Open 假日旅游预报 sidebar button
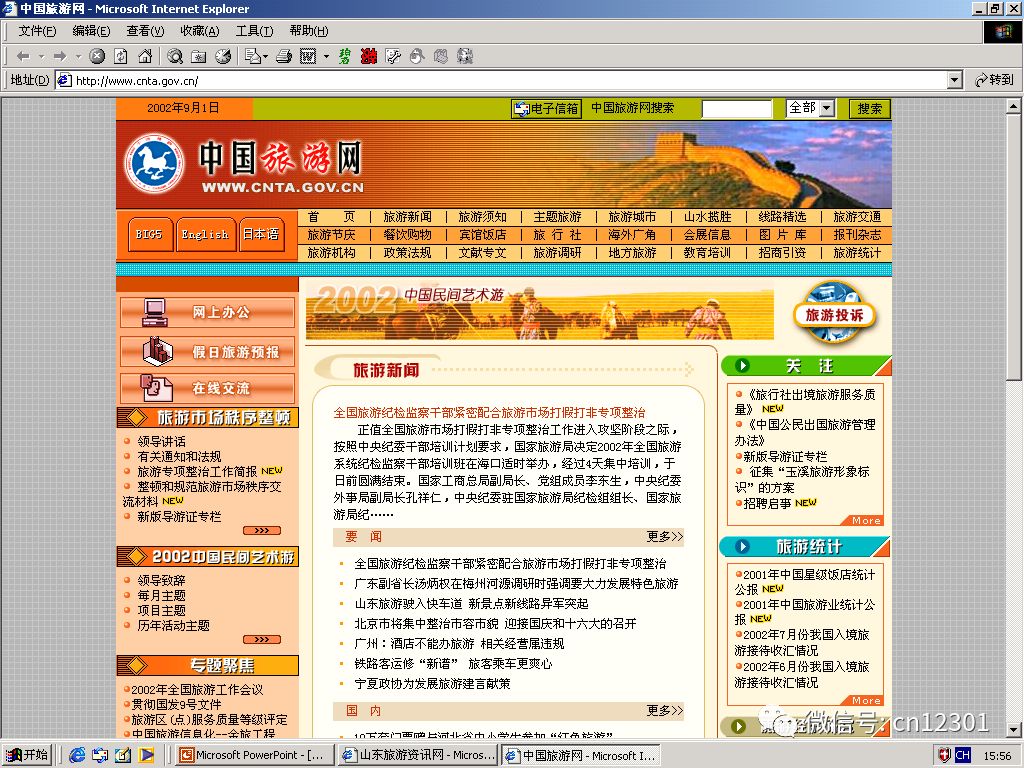 pyautogui.click(x=207, y=351)
